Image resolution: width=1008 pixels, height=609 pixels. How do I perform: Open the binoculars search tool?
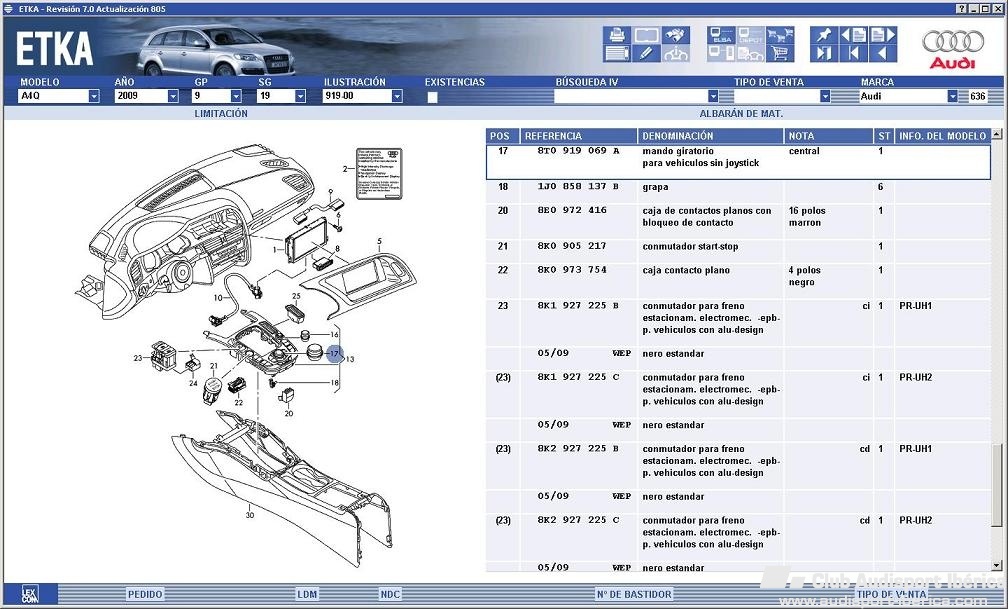coord(676,35)
